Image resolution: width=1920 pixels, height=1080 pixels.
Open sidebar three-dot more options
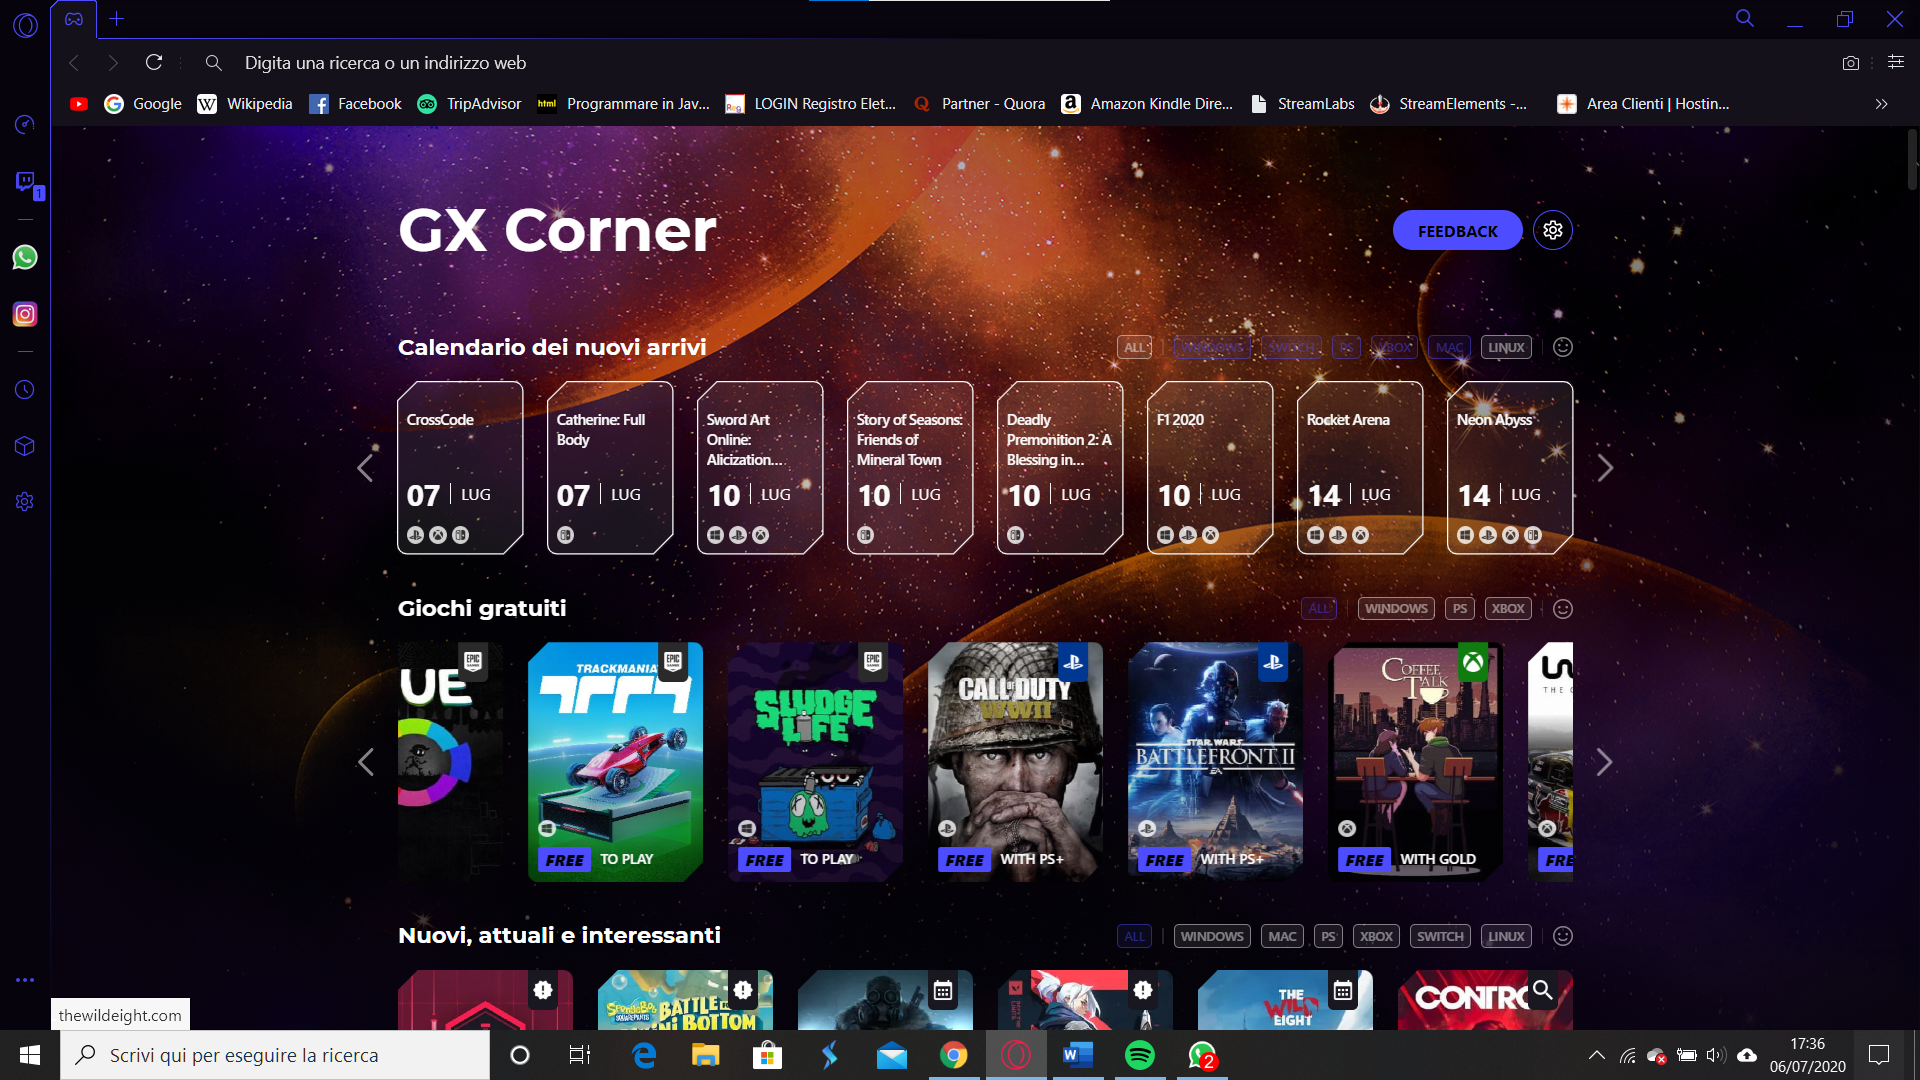pos(25,980)
